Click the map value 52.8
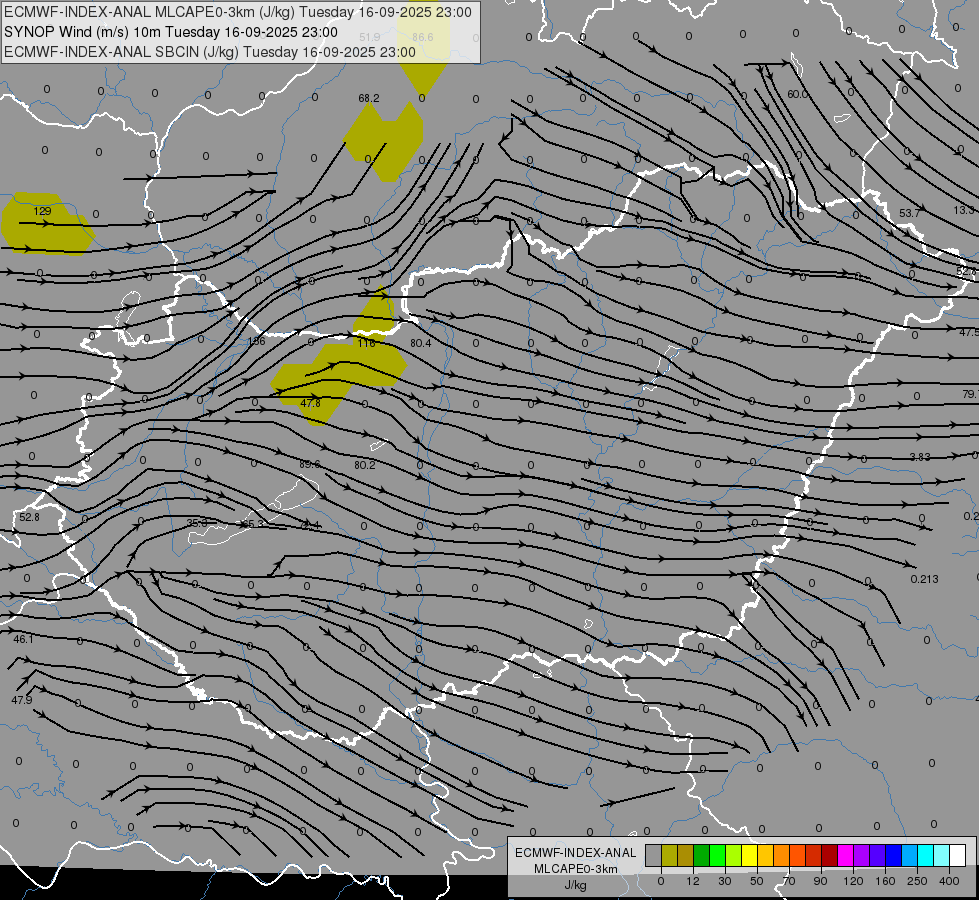This screenshot has height=900, width=979. point(29,517)
